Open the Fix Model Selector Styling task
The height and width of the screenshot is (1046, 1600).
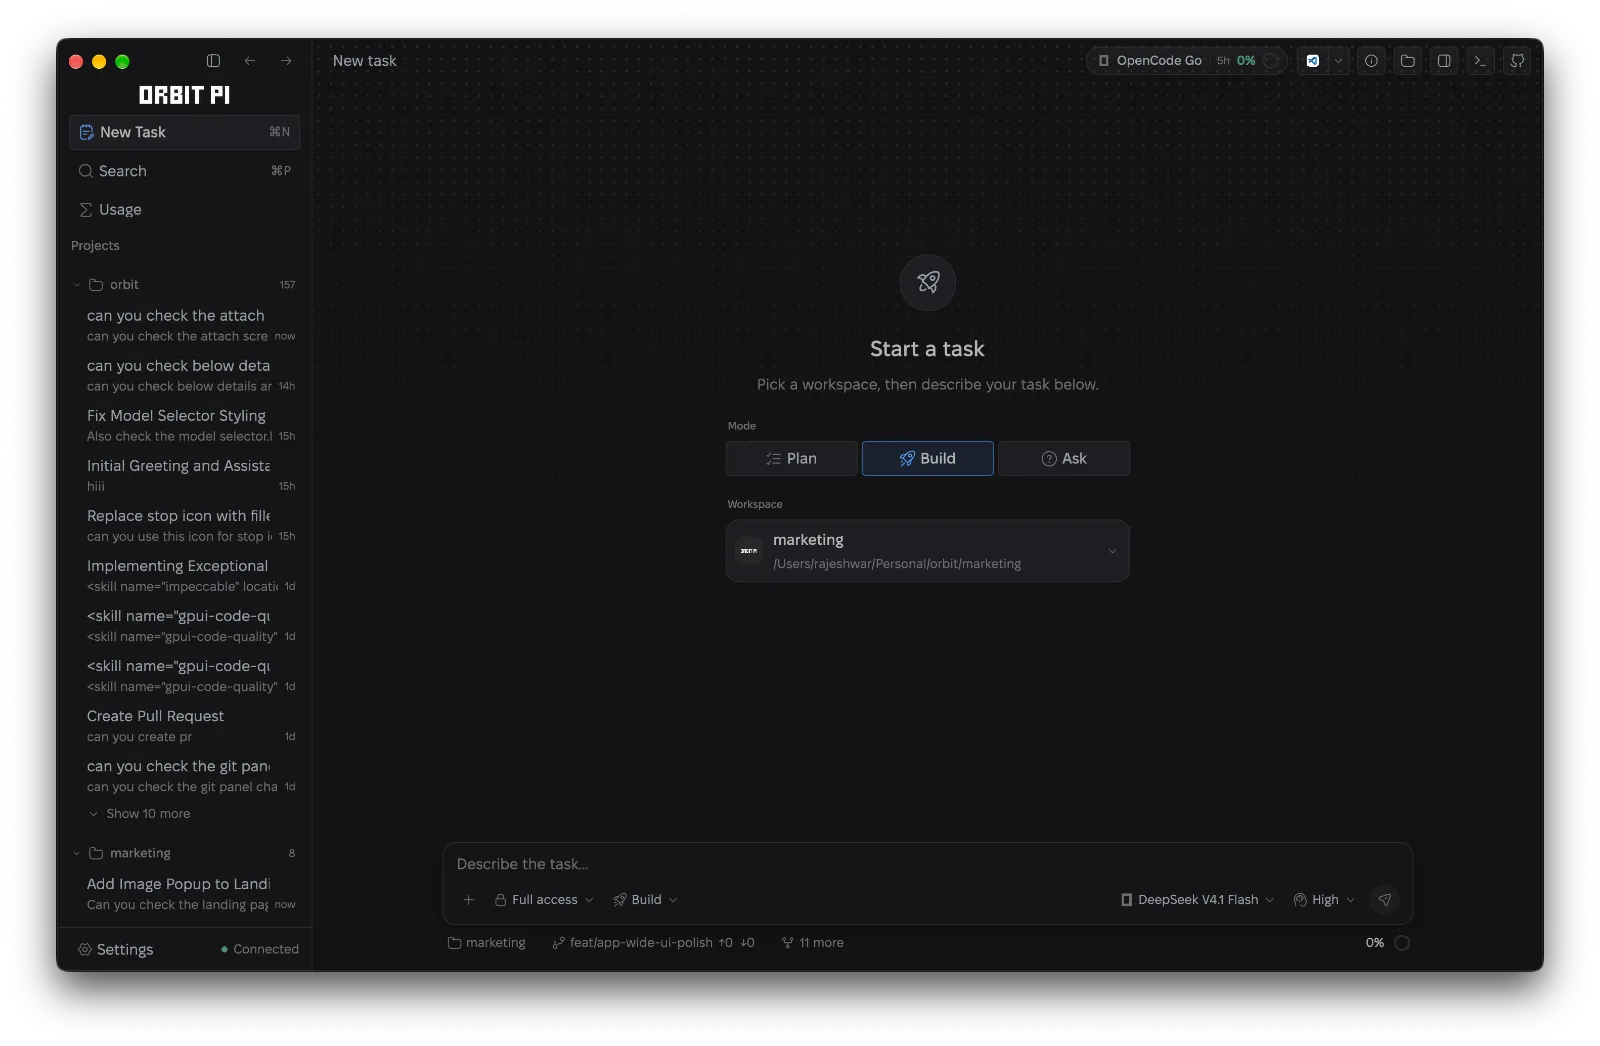point(190,425)
